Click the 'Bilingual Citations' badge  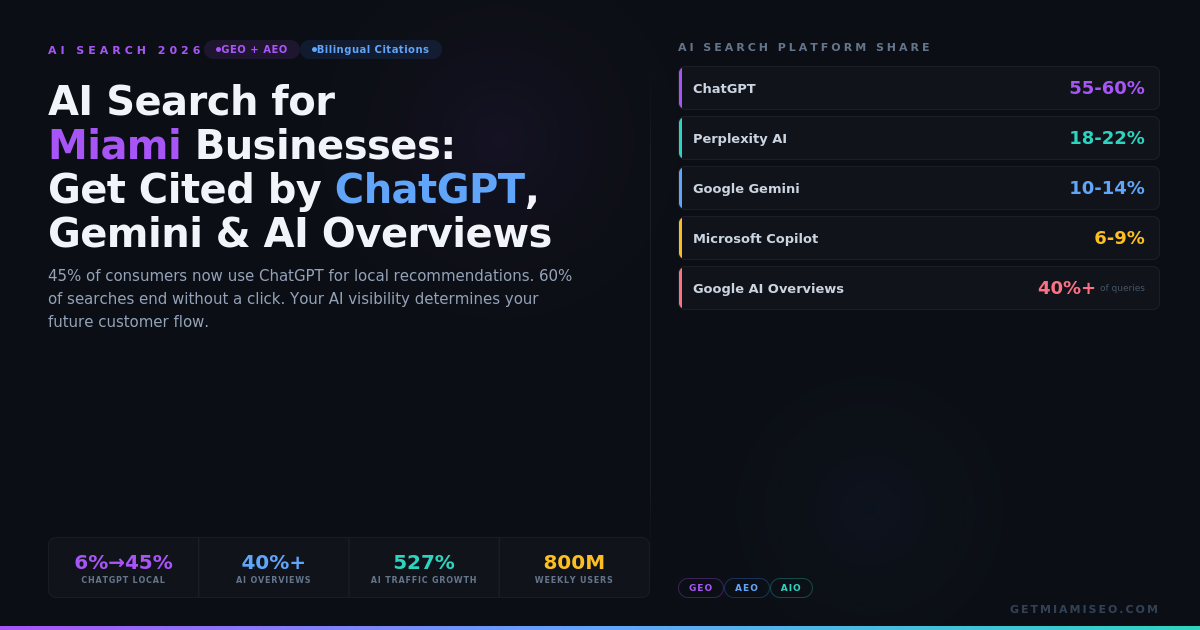[x=371, y=50]
